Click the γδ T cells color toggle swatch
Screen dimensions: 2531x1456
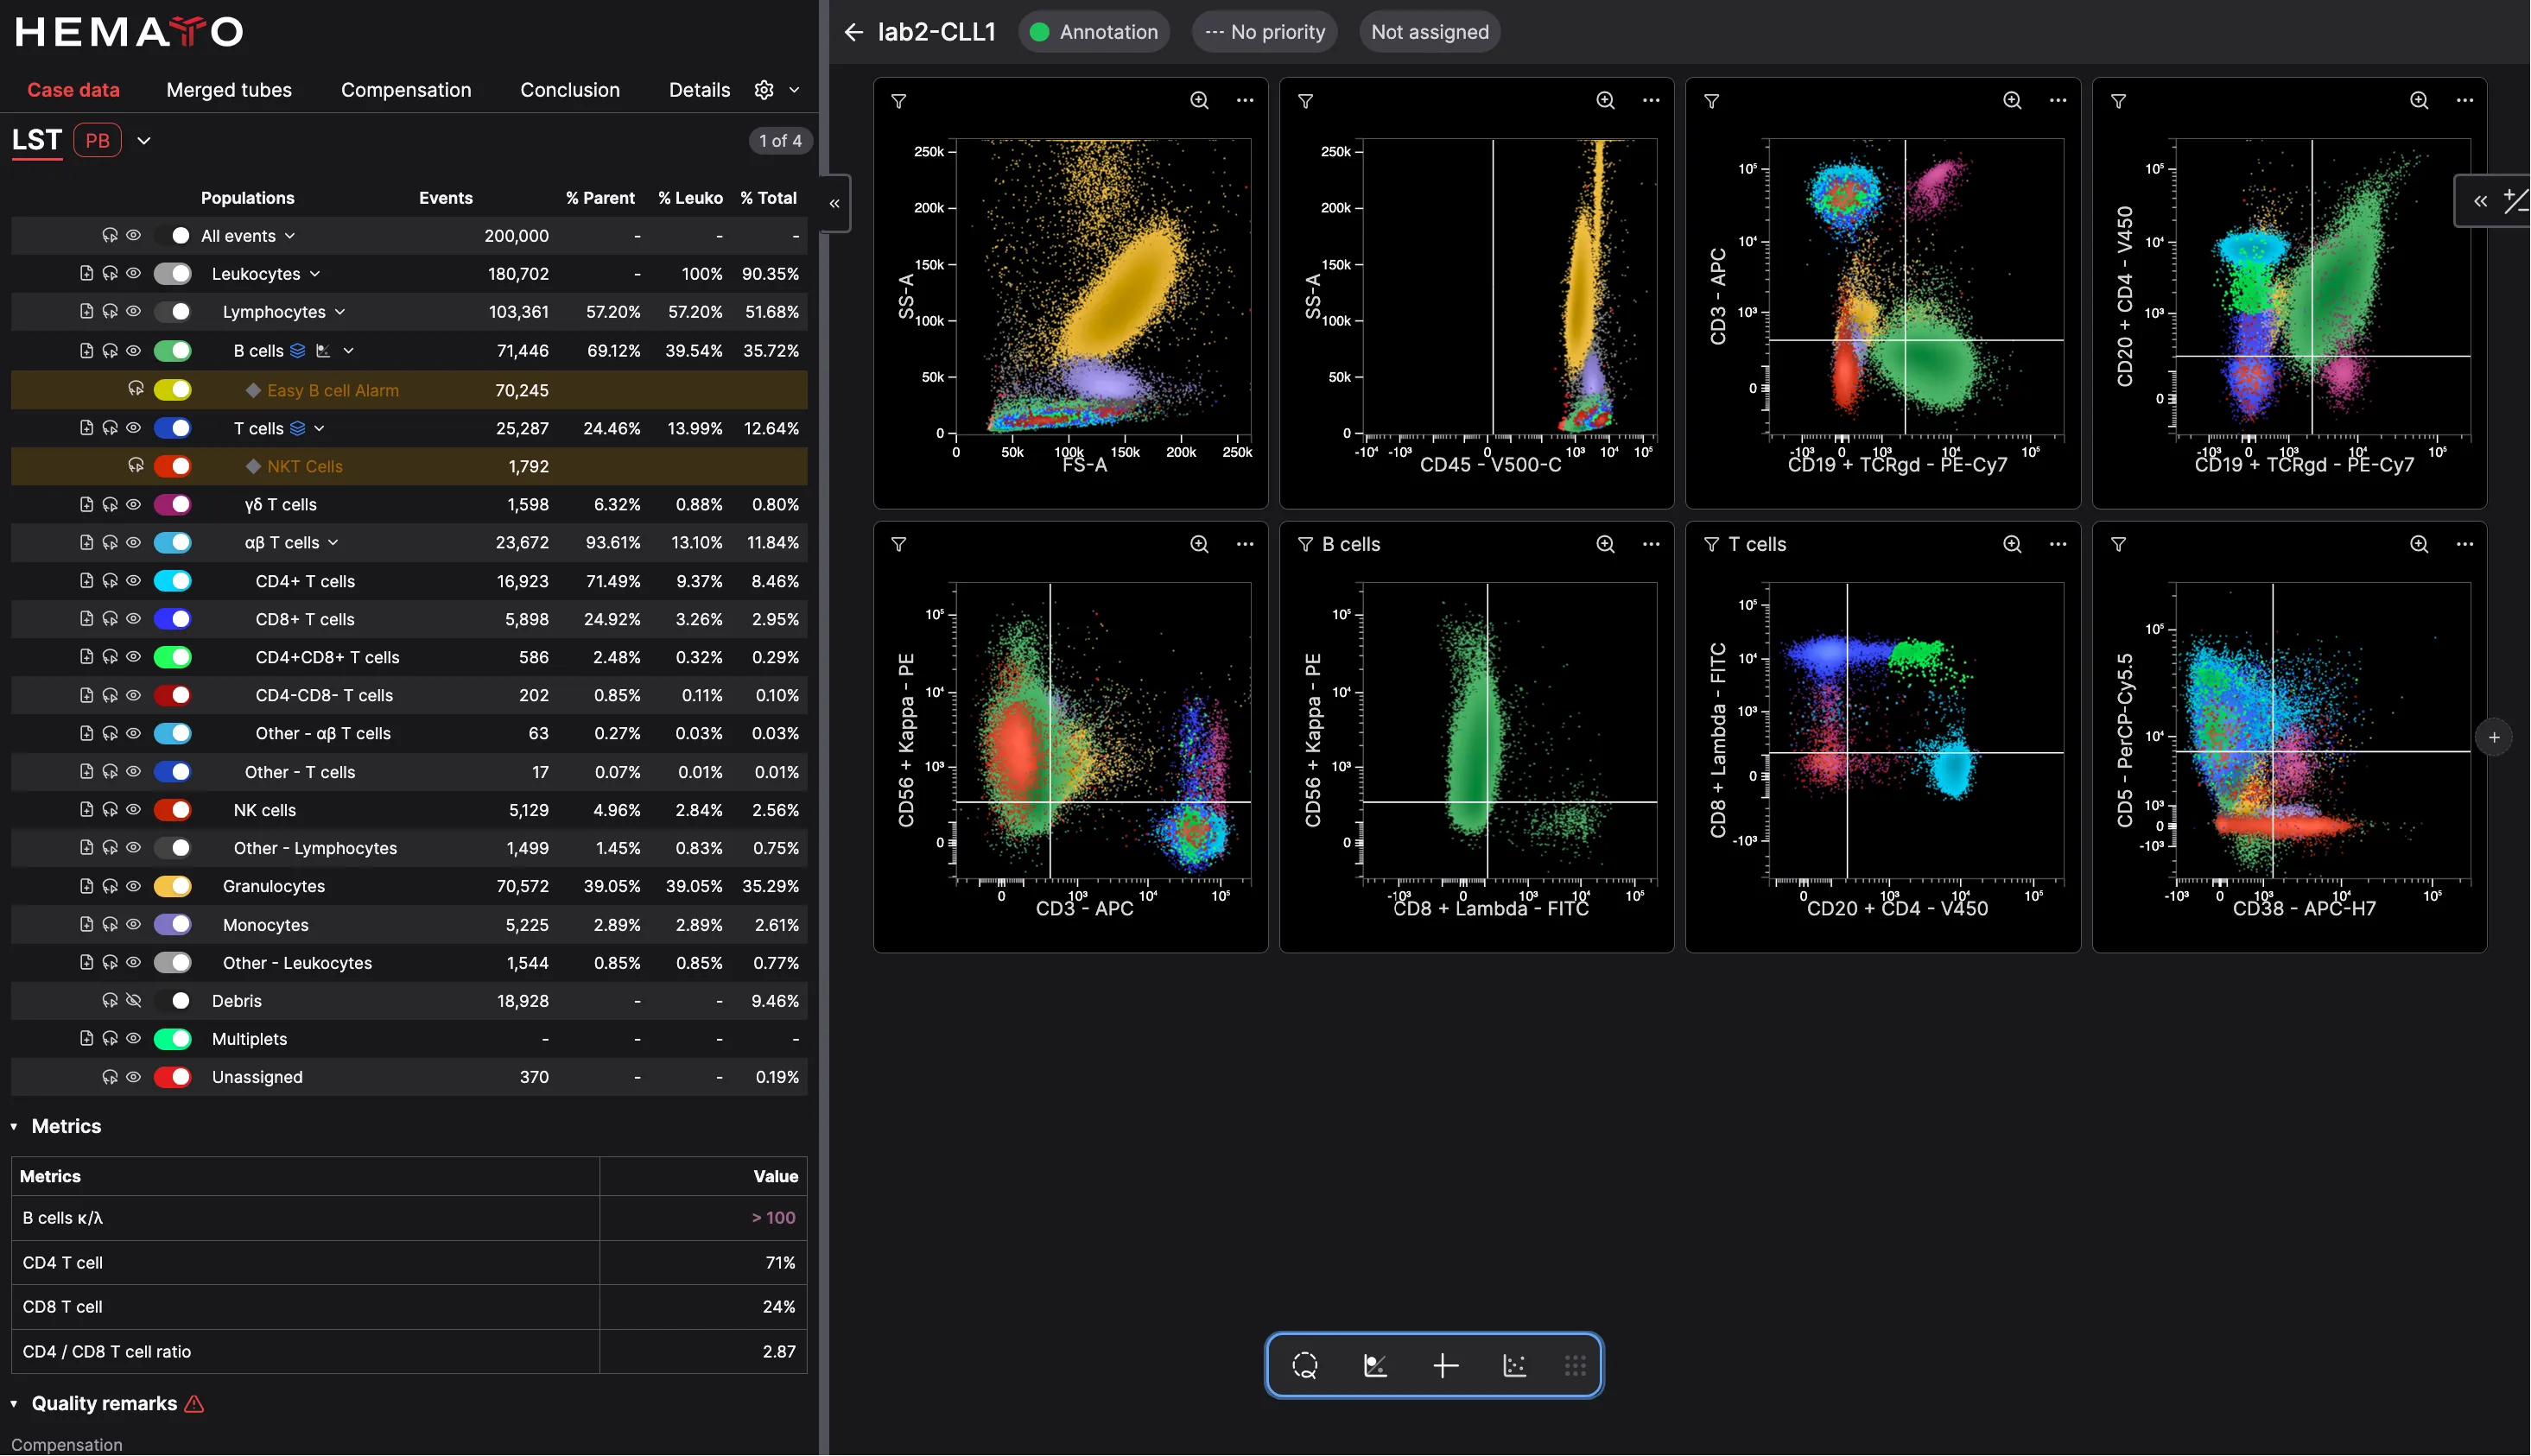pyautogui.click(x=173, y=504)
